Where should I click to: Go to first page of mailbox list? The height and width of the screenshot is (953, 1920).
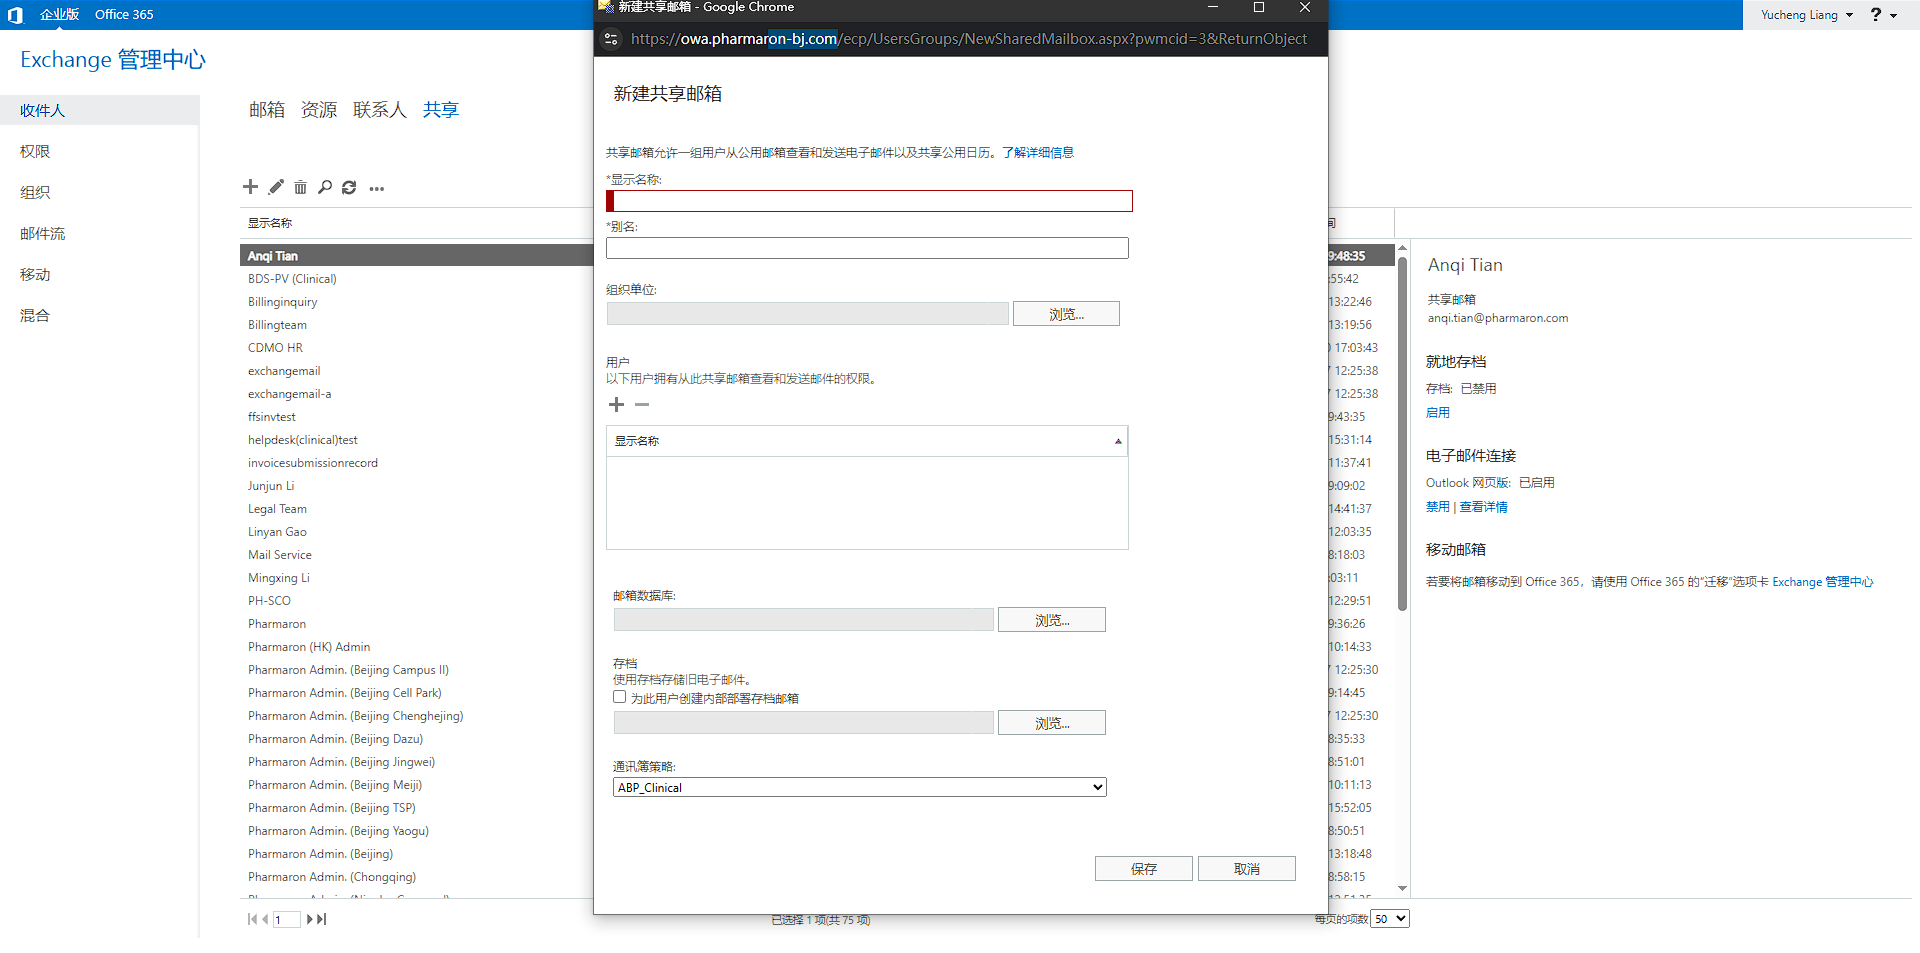[252, 919]
